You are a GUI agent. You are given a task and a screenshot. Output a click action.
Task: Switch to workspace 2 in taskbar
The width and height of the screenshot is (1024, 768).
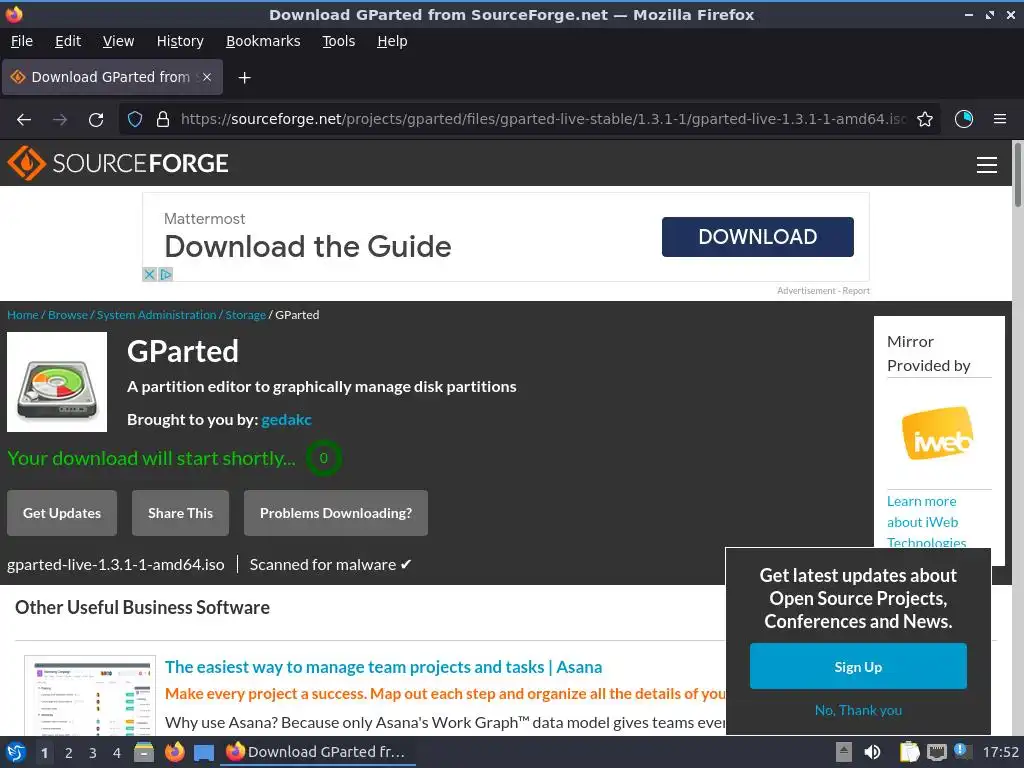(x=69, y=753)
